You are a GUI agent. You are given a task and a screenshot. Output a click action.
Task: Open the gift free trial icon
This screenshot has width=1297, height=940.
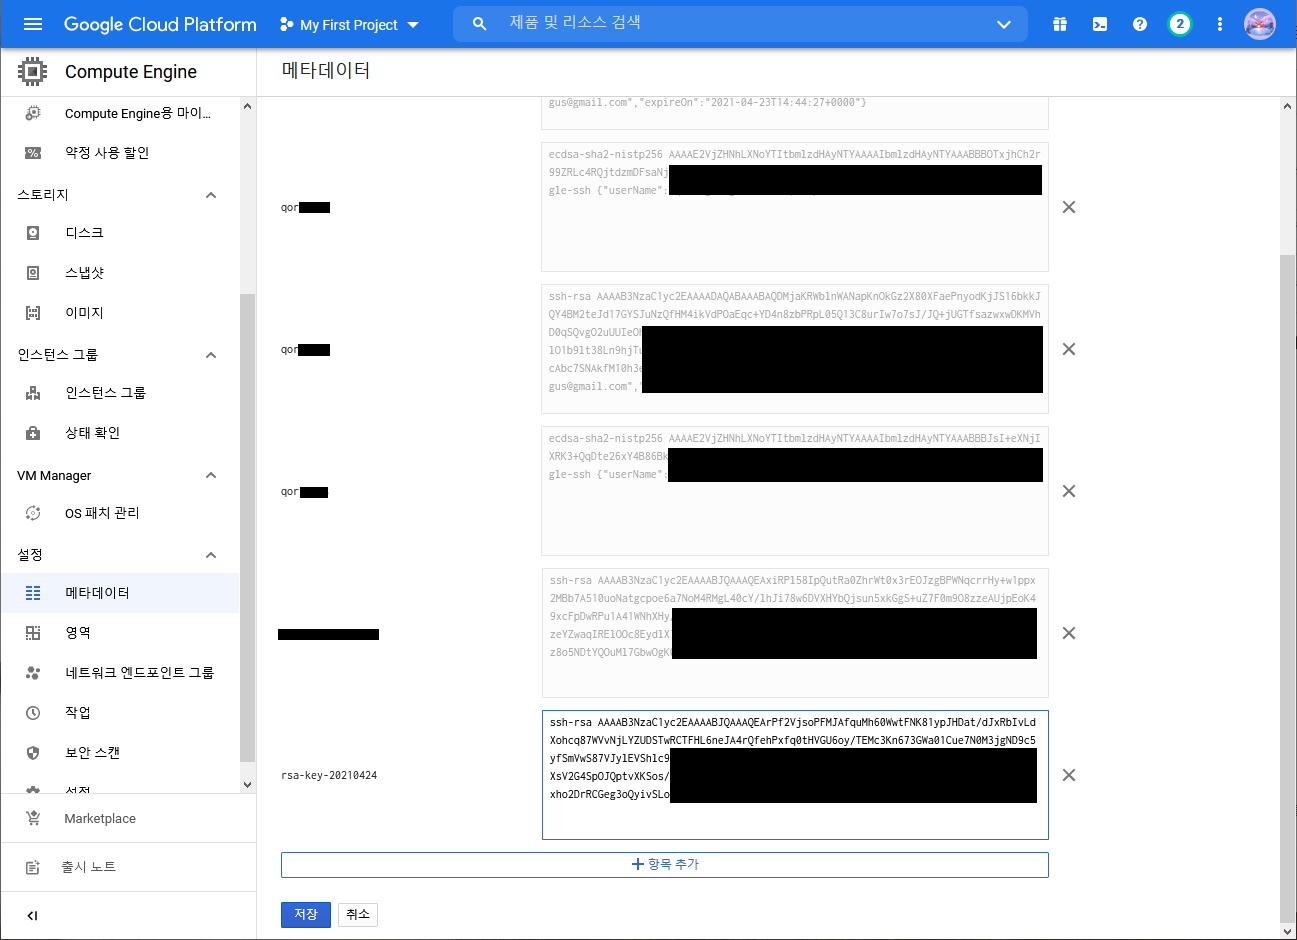[x=1060, y=24]
